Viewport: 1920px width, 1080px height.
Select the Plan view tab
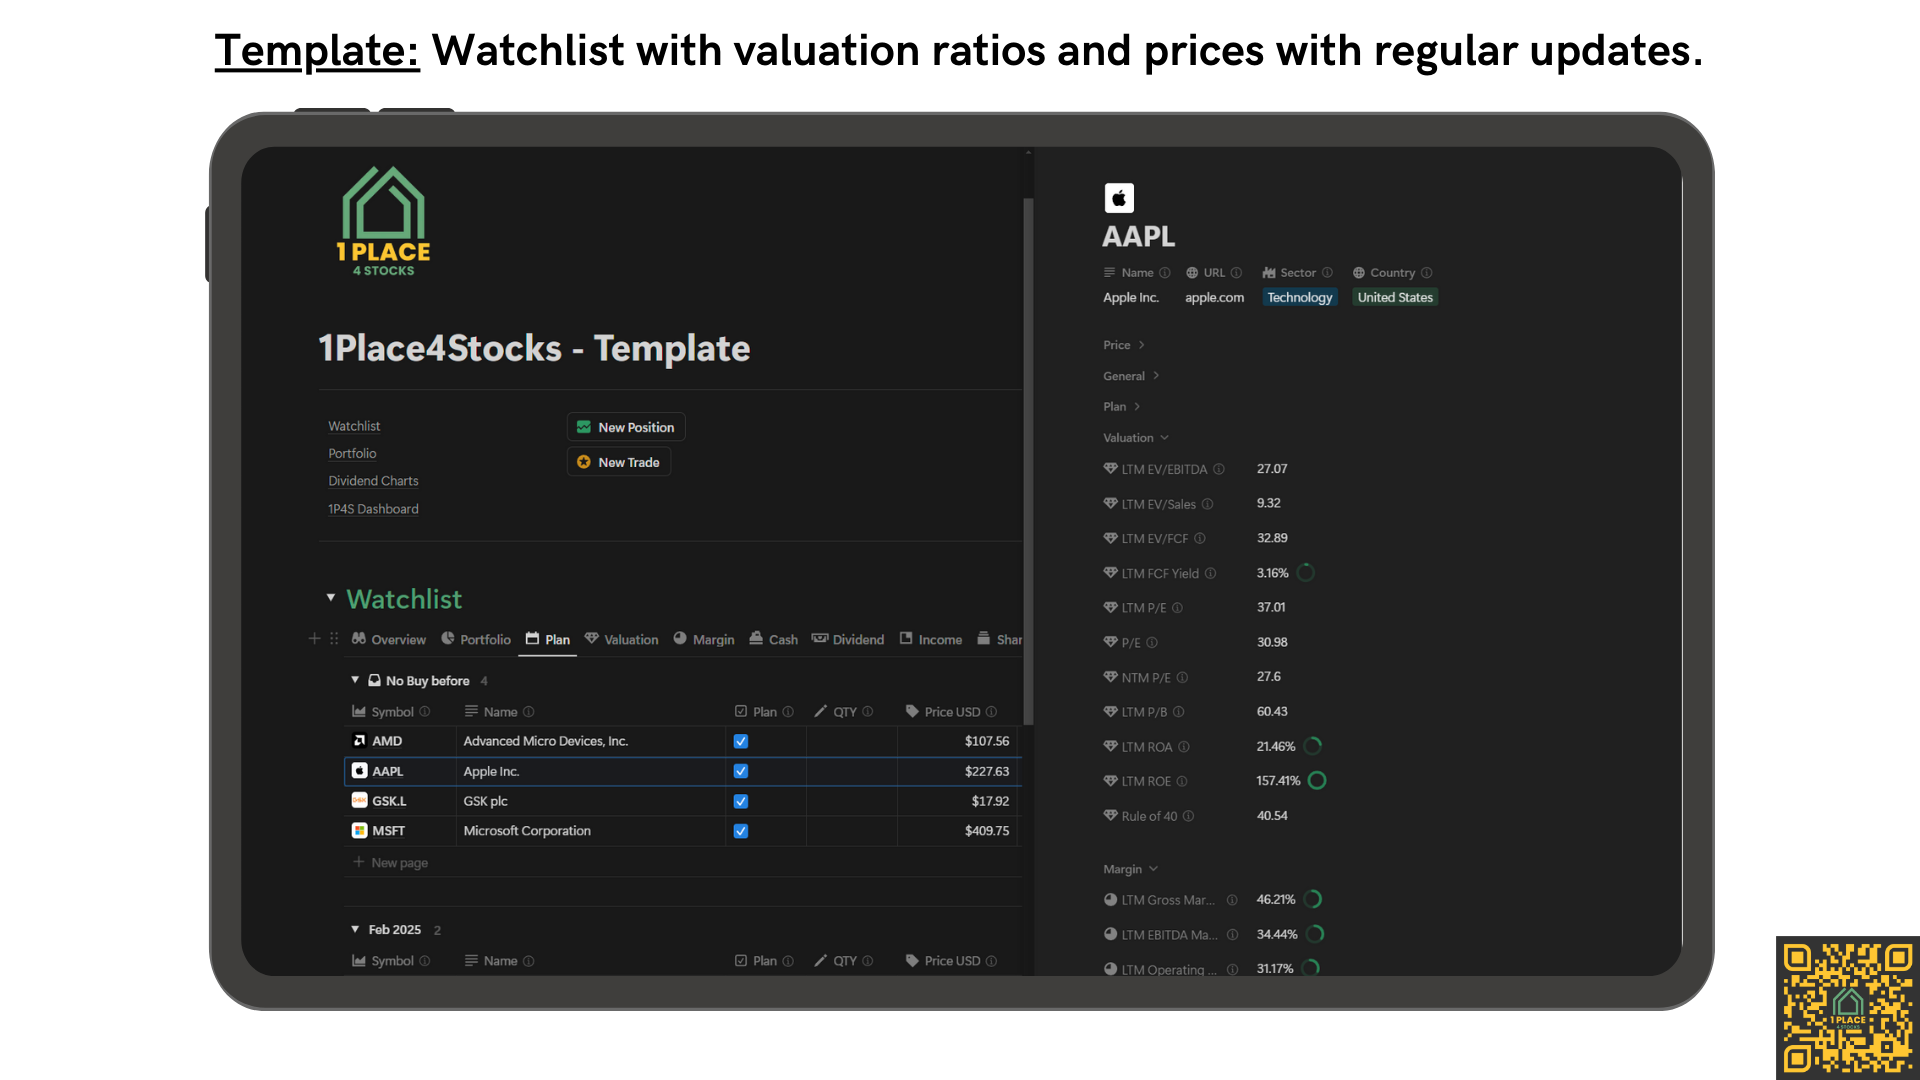pyautogui.click(x=548, y=639)
